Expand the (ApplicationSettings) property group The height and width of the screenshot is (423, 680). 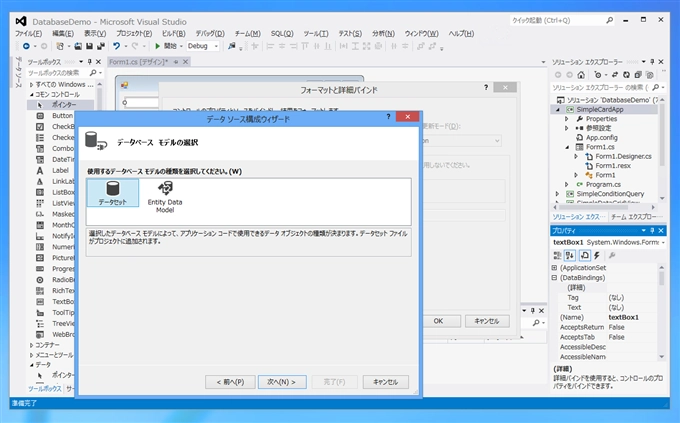554,268
